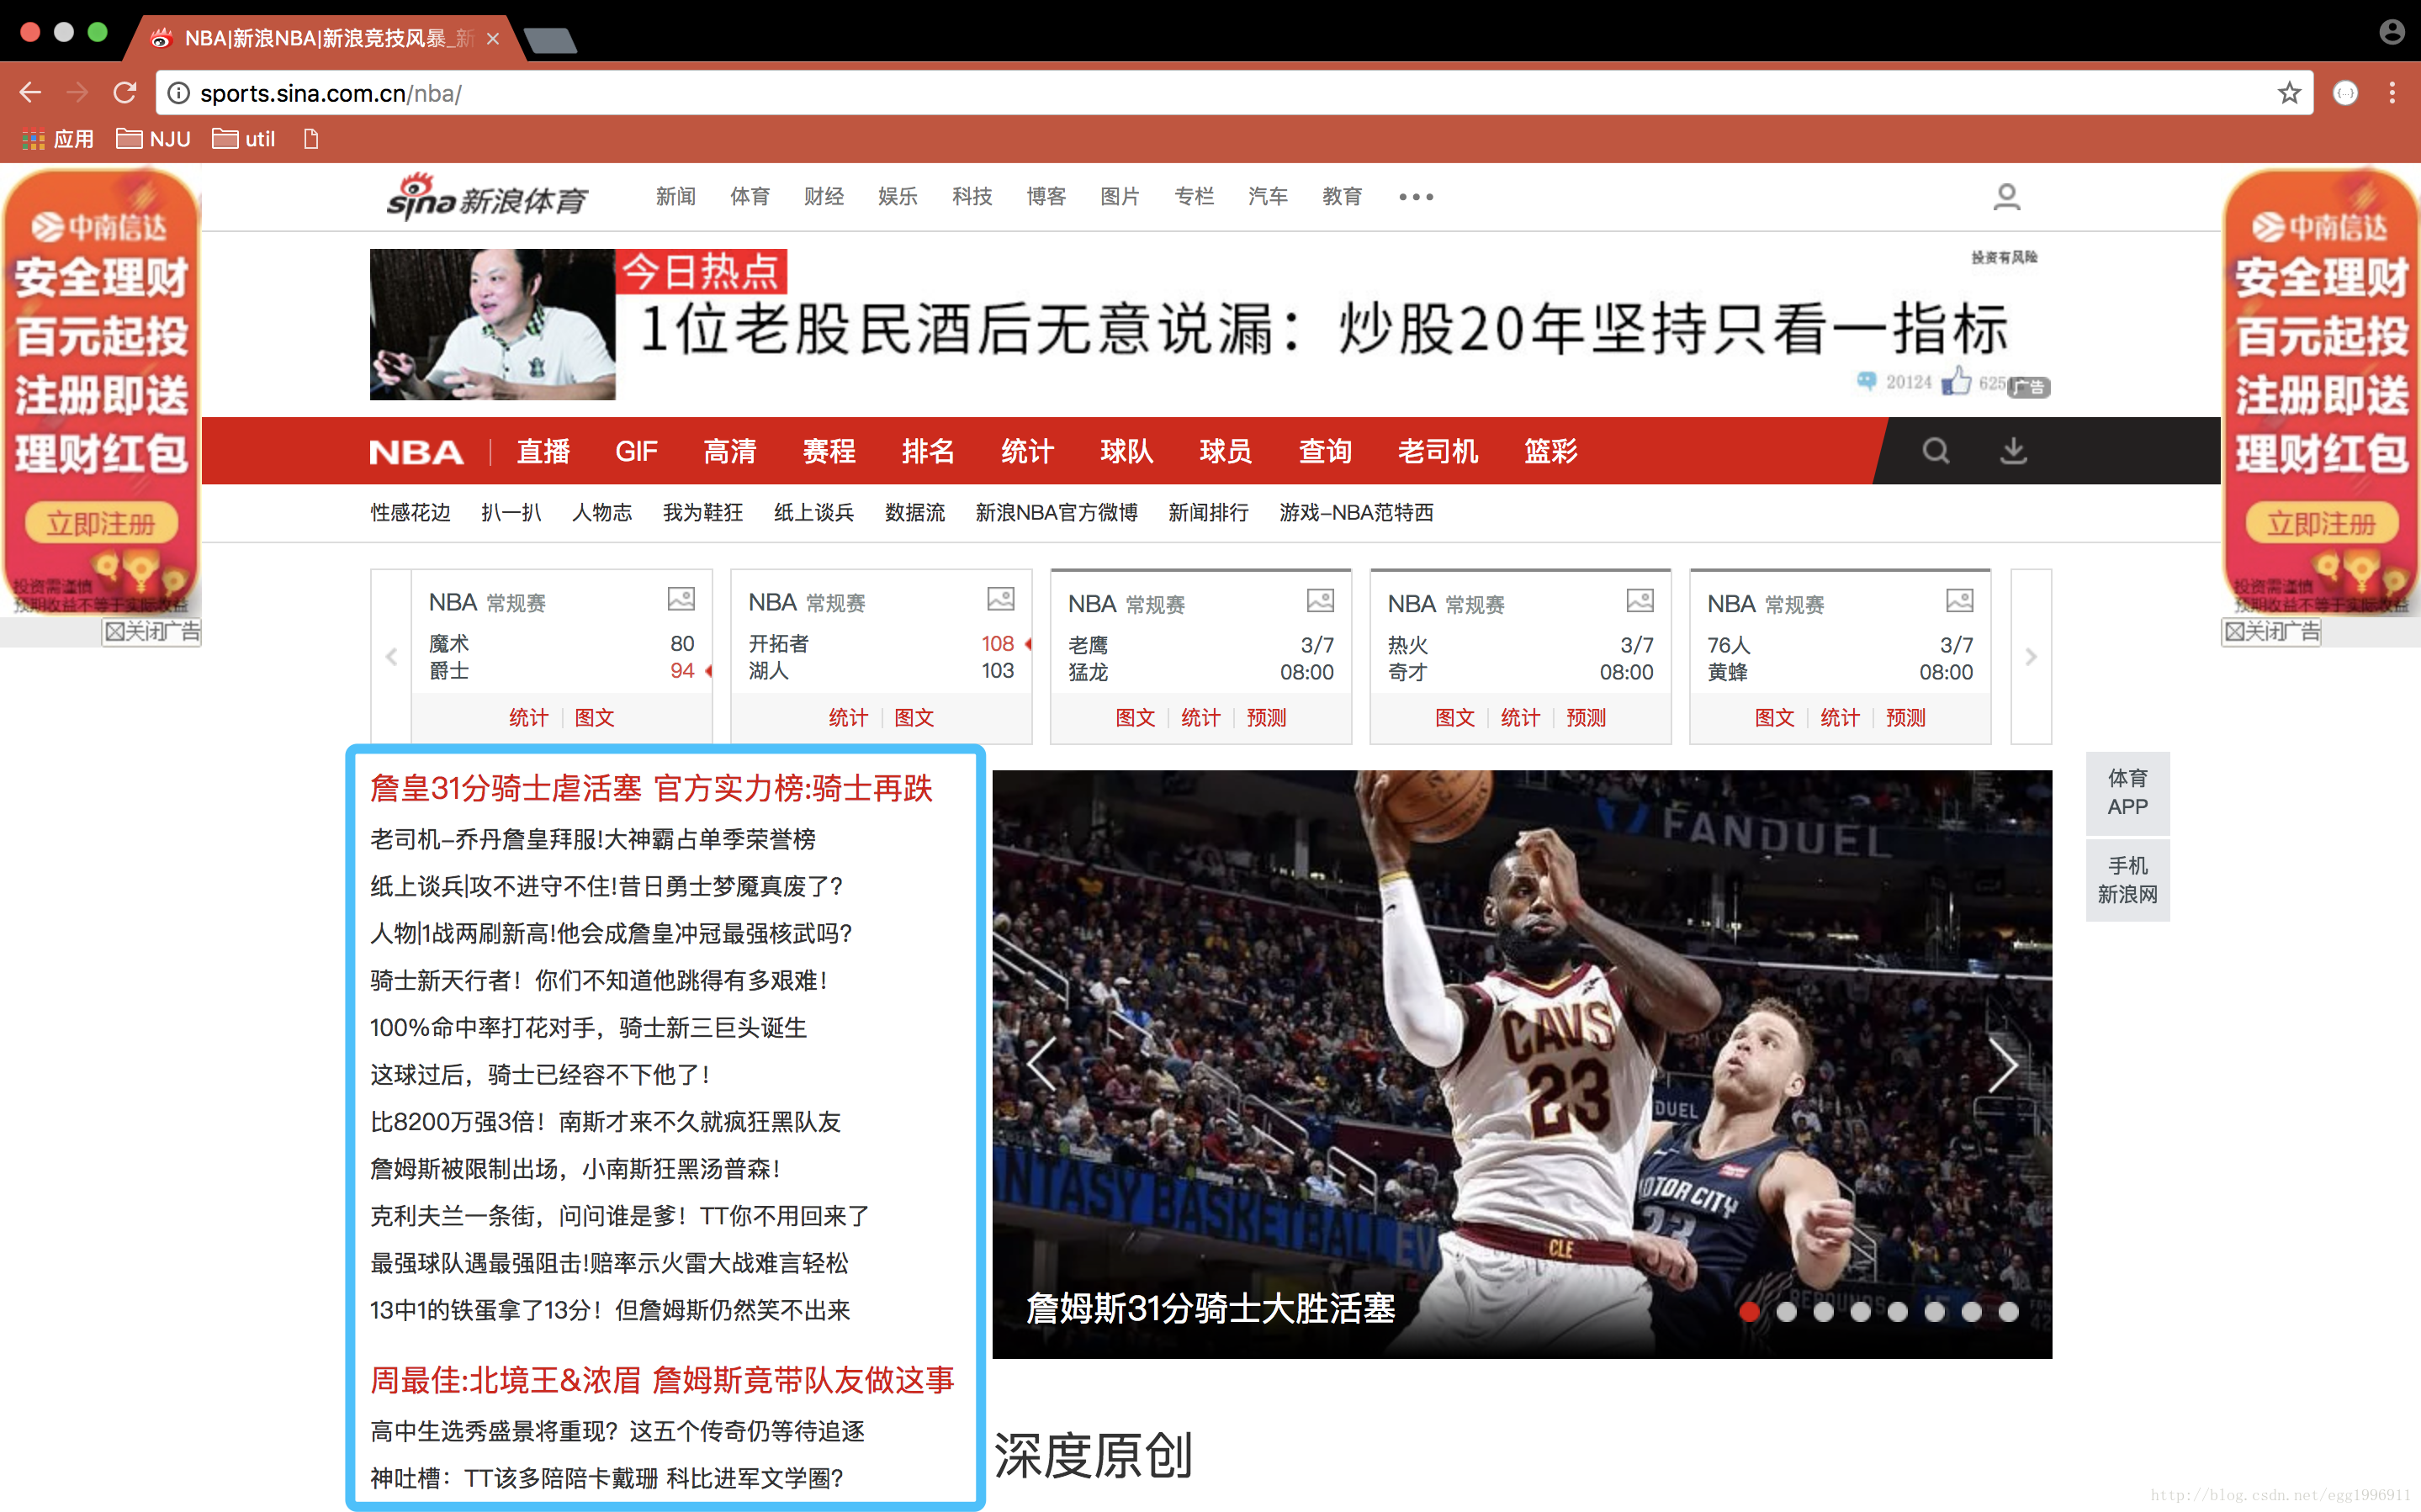Go to previous slide in photo carousel
The width and height of the screenshot is (2421, 1512).
[x=1041, y=1064]
